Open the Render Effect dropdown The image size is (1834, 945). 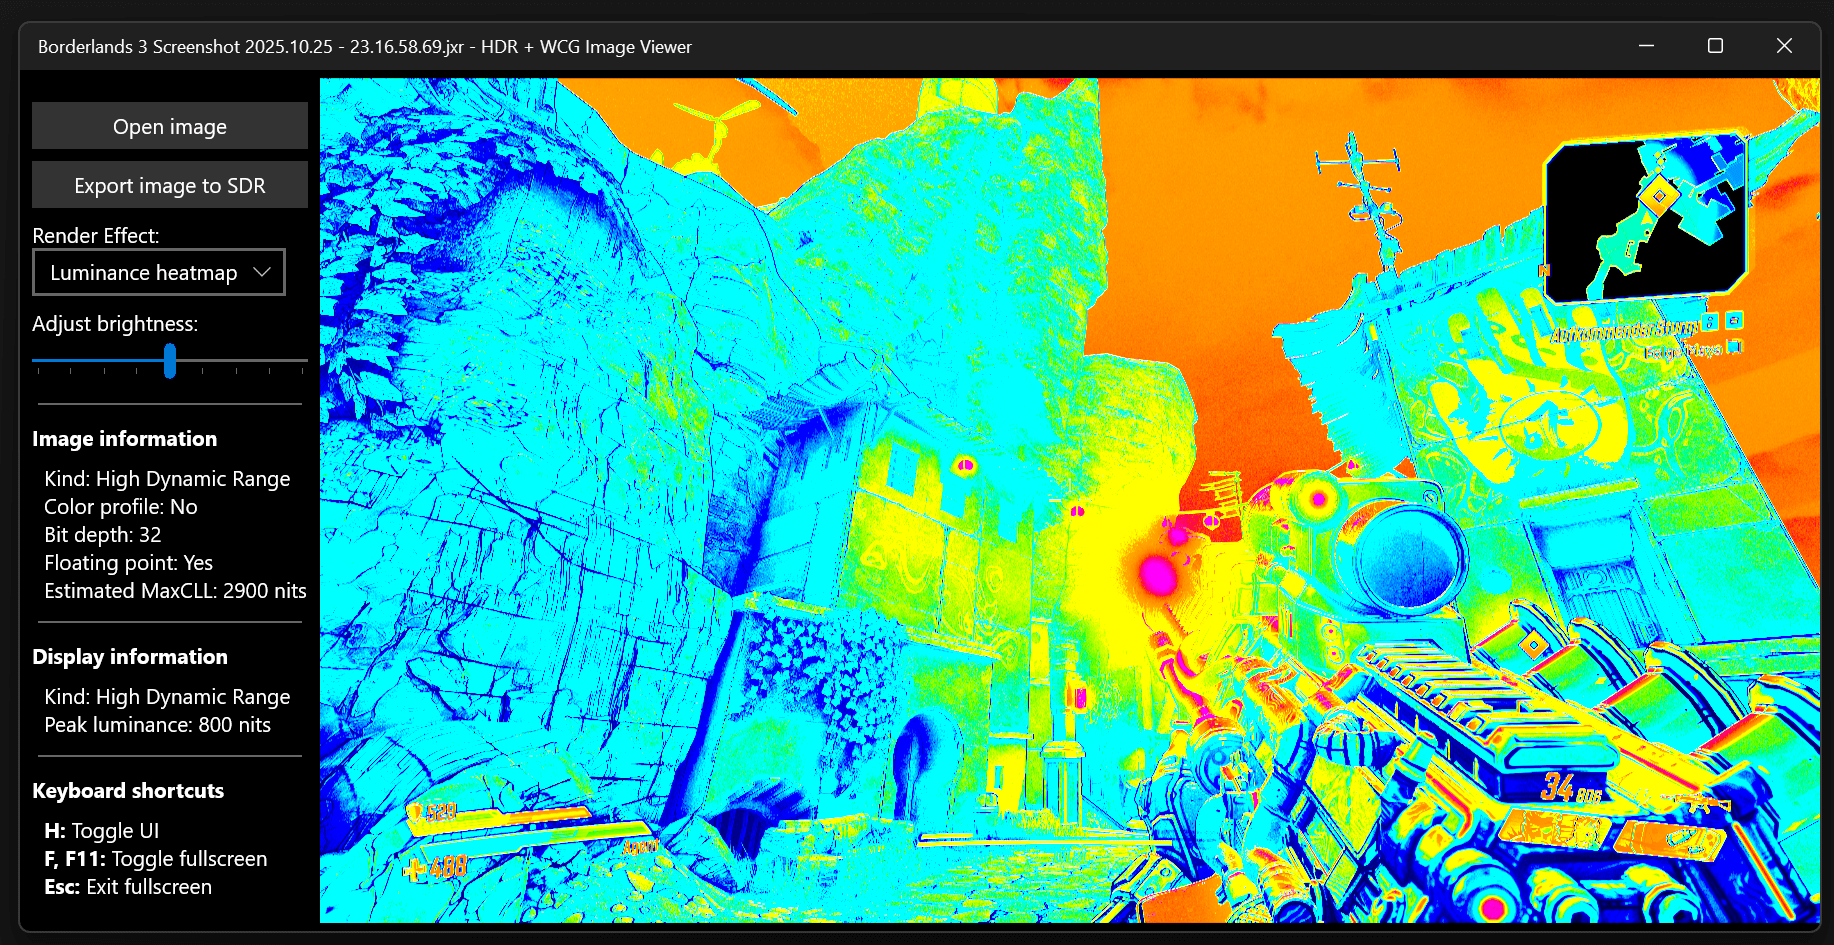click(x=159, y=272)
